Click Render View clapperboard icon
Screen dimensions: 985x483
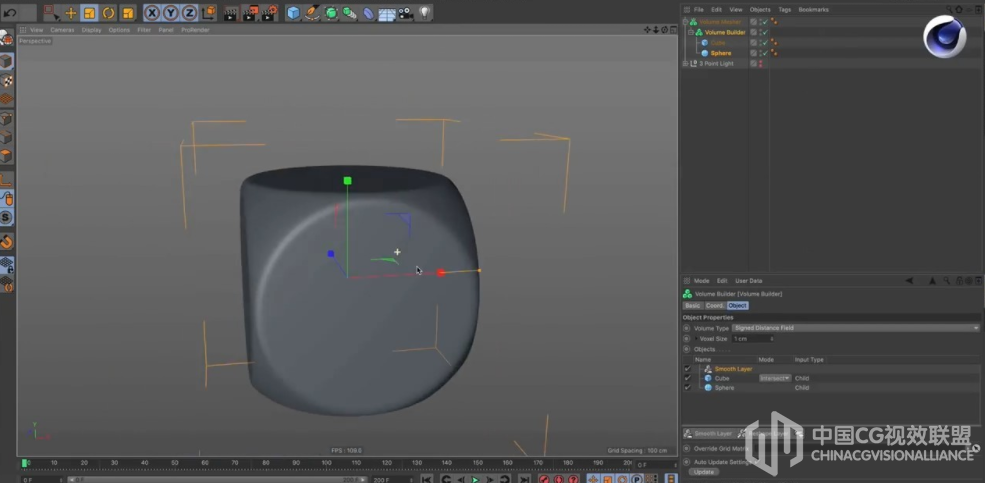click(x=231, y=13)
